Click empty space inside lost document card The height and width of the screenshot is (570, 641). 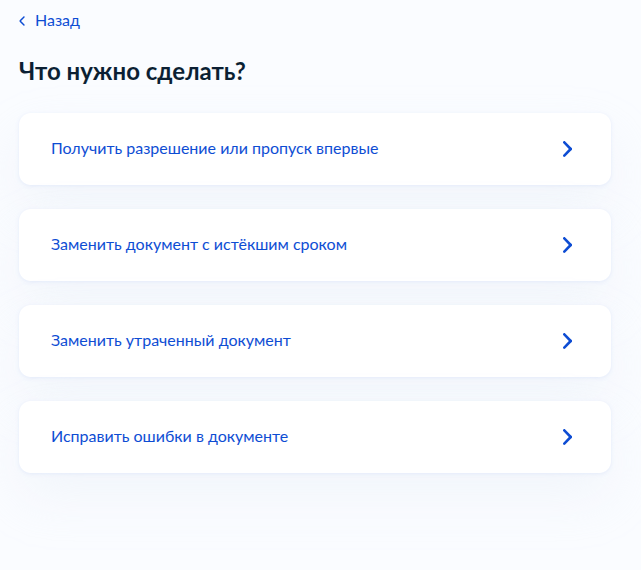pyautogui.click(x=425, y=341)
